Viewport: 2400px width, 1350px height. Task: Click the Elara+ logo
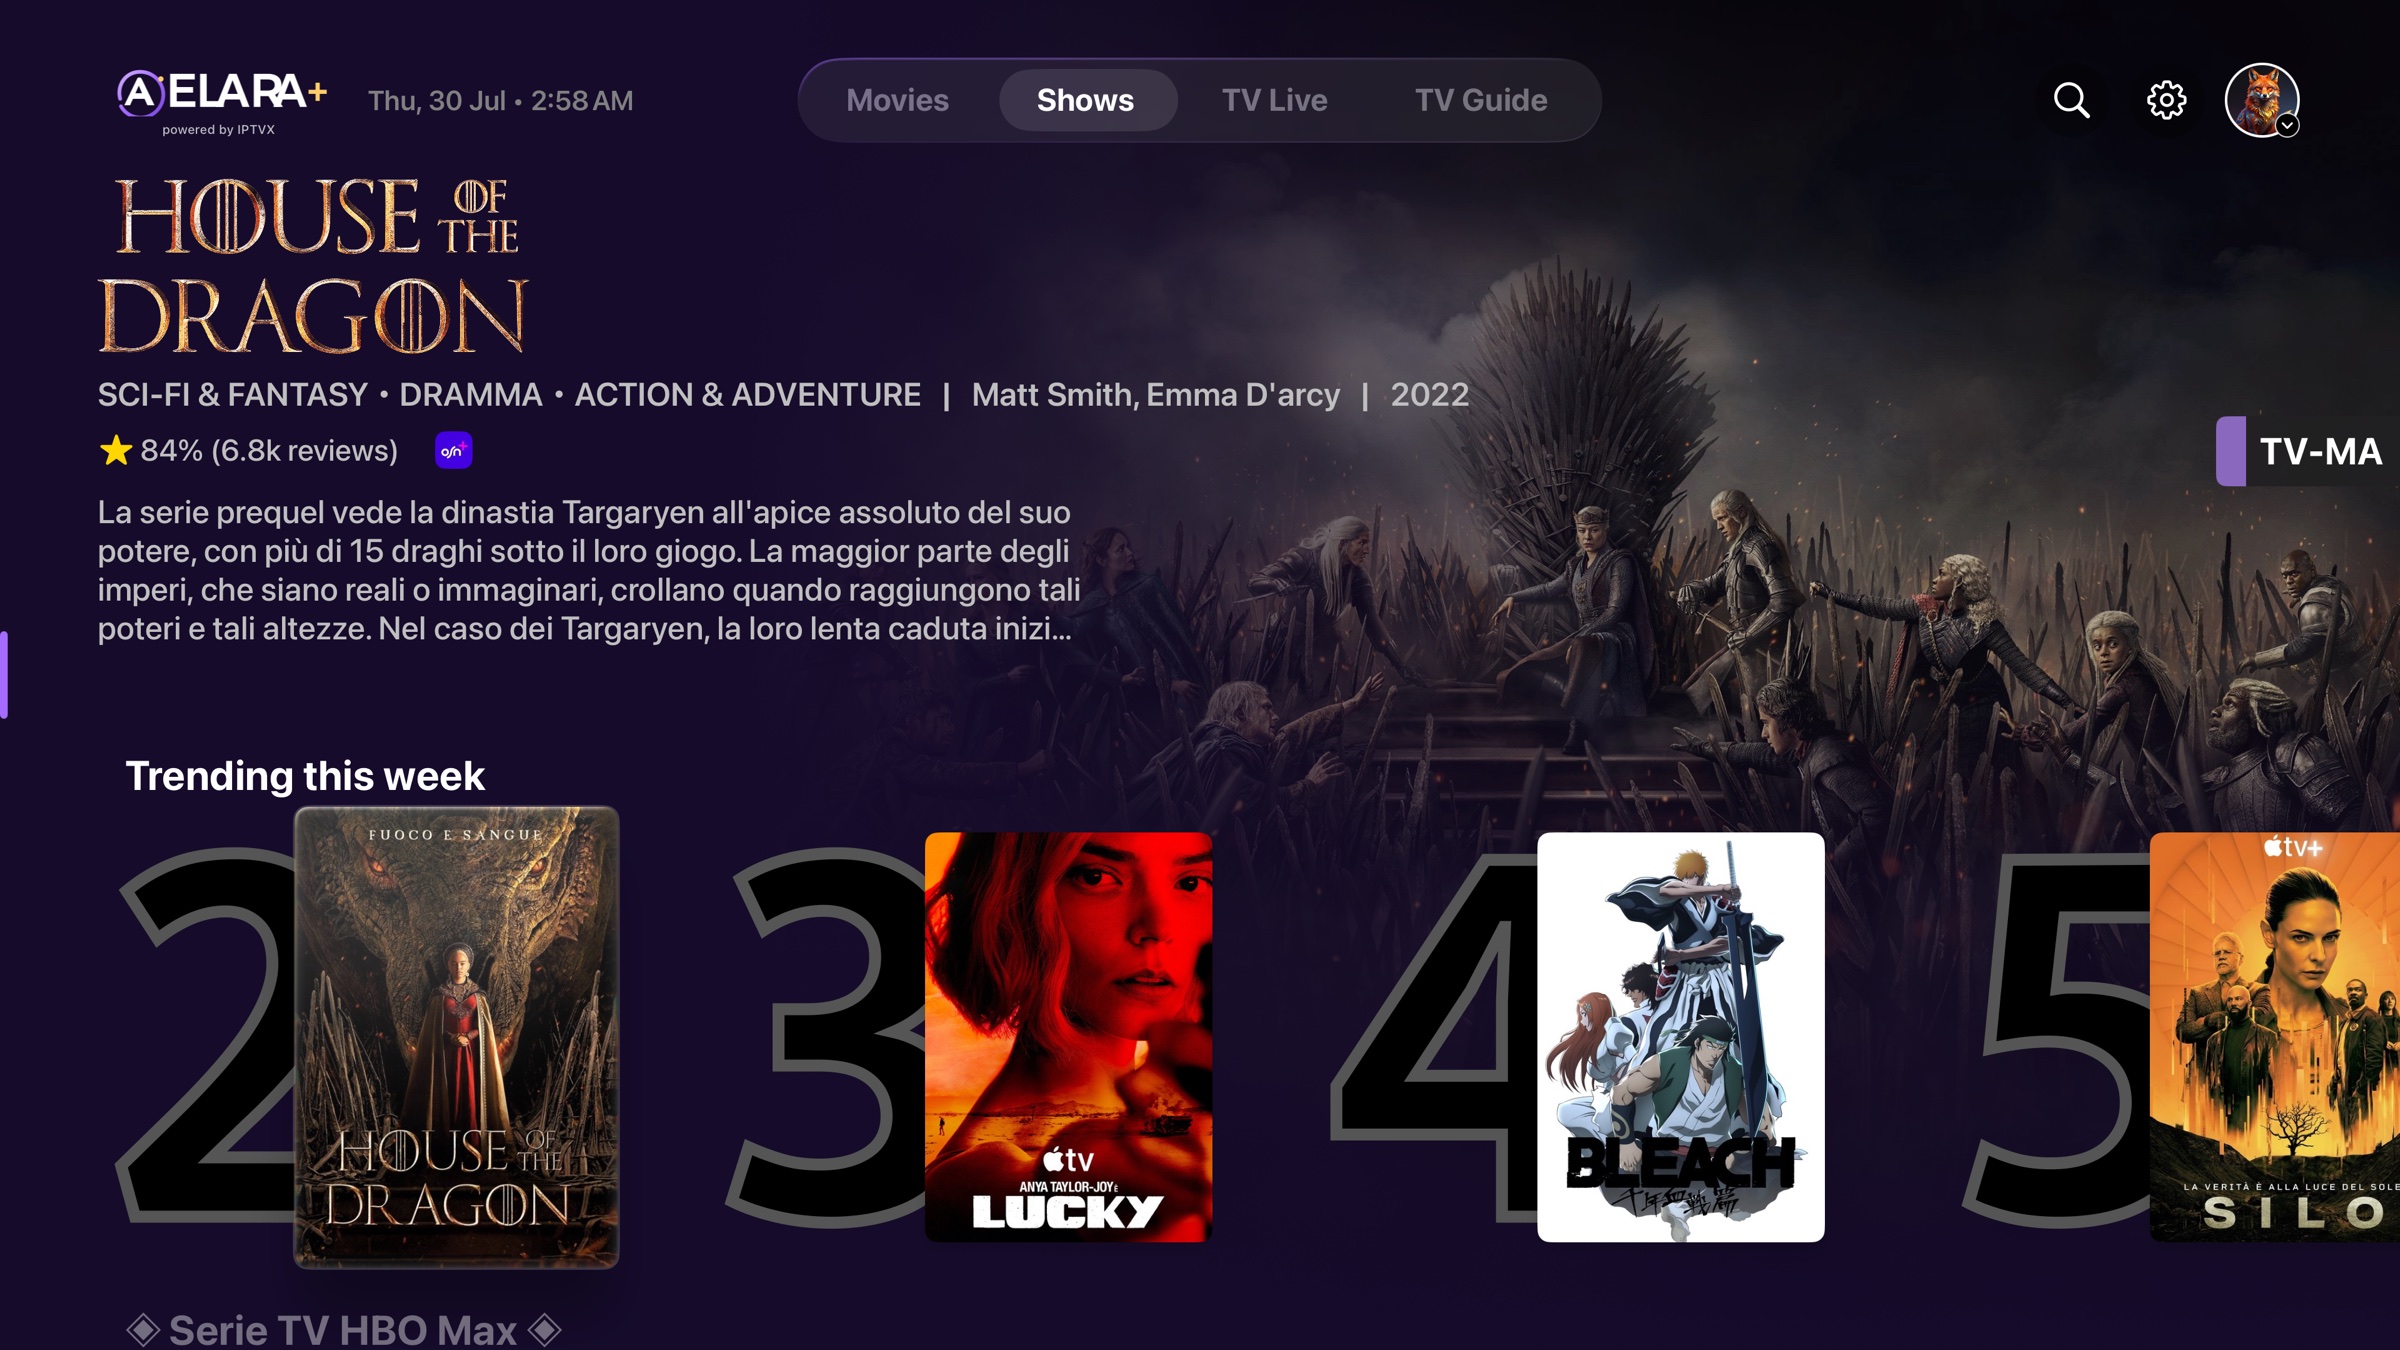pyautogui.click(x=222, y=94)
